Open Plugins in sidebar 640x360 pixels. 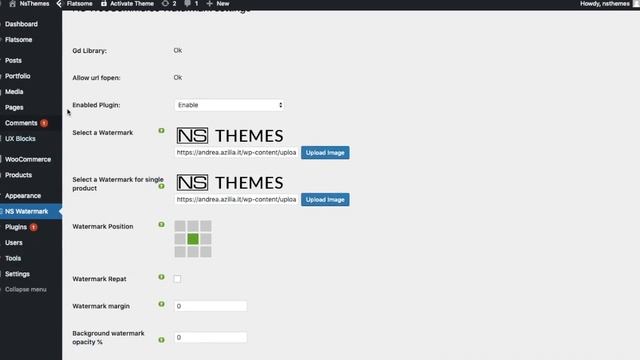pyautogui.click(x=16, y=227)
